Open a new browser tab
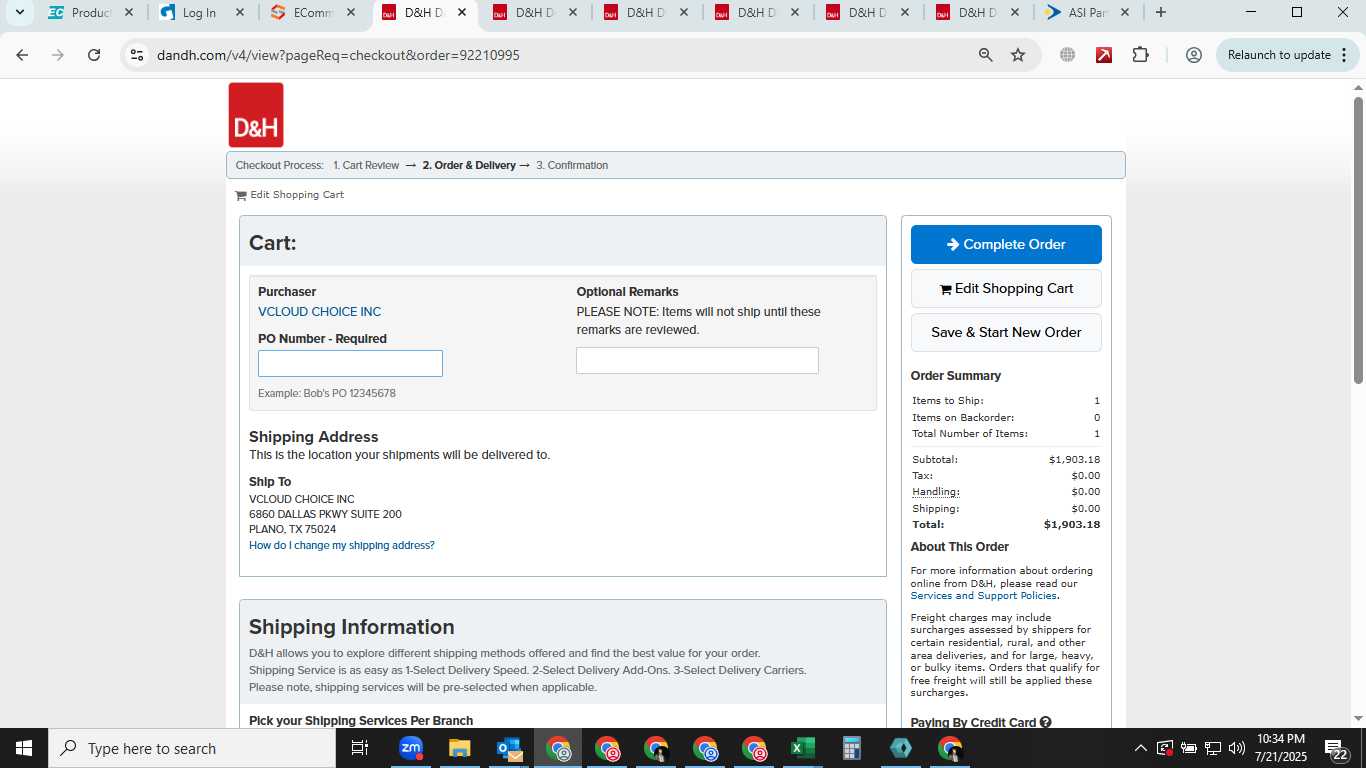The height and width of the screenshot is (768, 1366). (x=1160, y=13)
